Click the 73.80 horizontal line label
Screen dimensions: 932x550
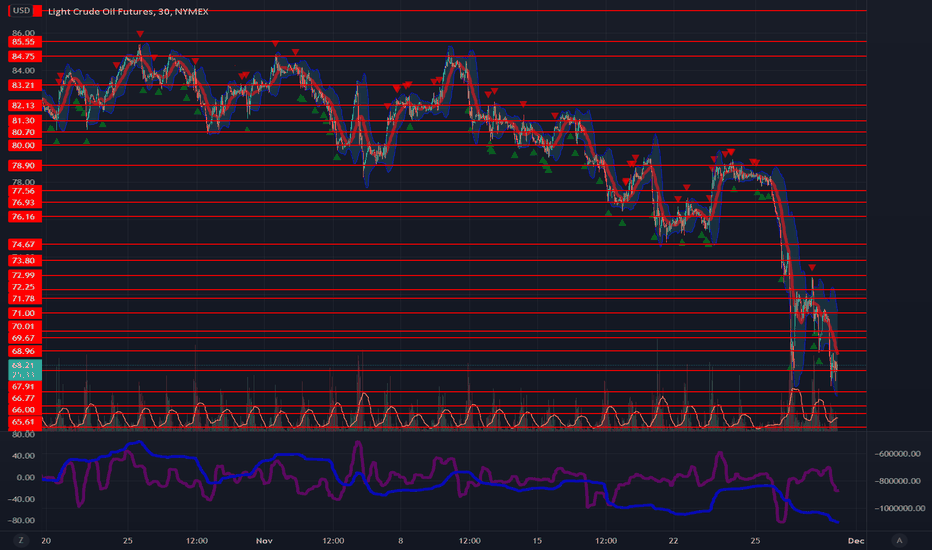coord(24,260)
